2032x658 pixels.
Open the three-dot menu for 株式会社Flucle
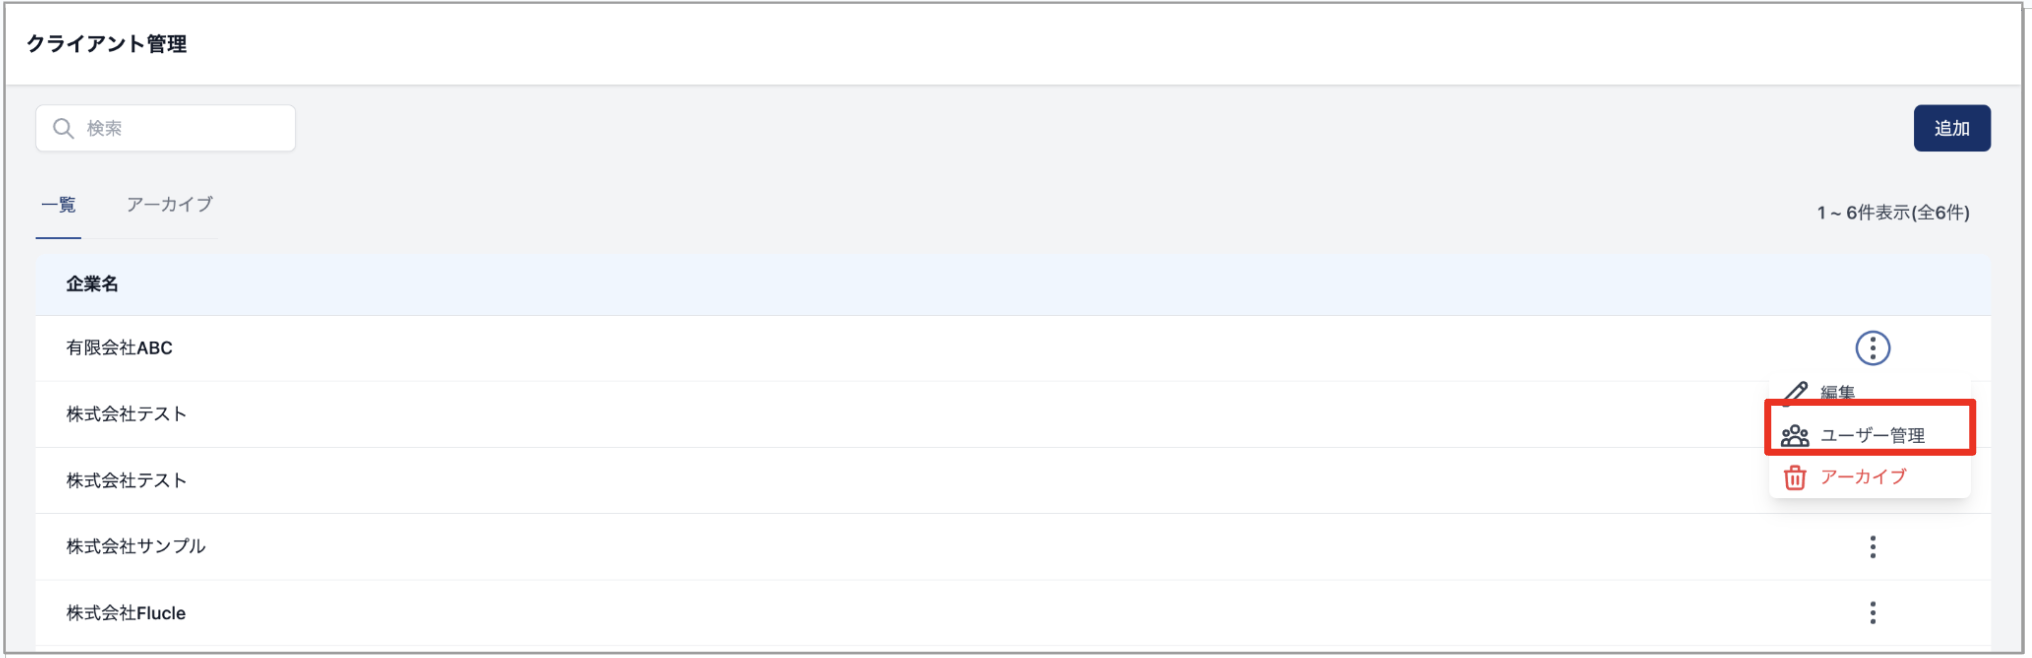pos(1873,613)
